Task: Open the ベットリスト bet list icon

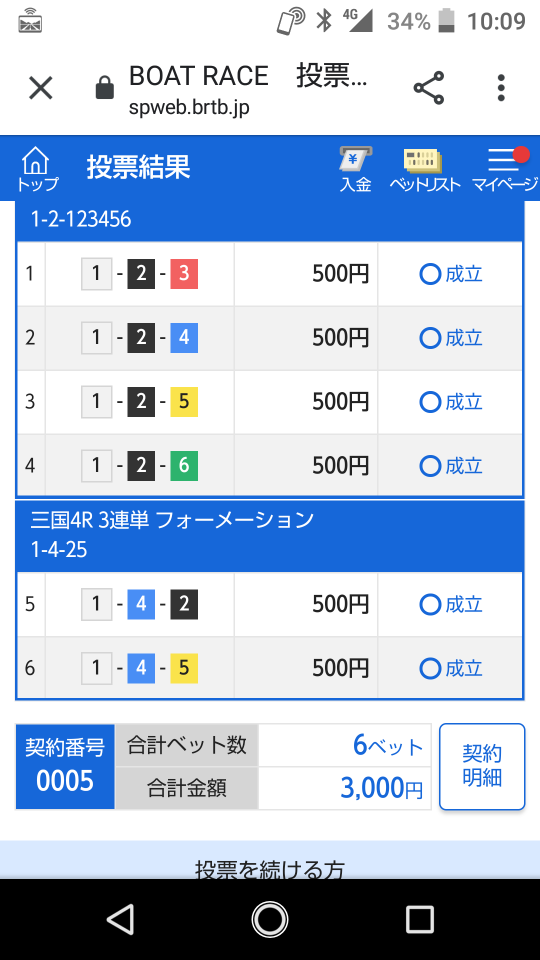Action: 424,170
